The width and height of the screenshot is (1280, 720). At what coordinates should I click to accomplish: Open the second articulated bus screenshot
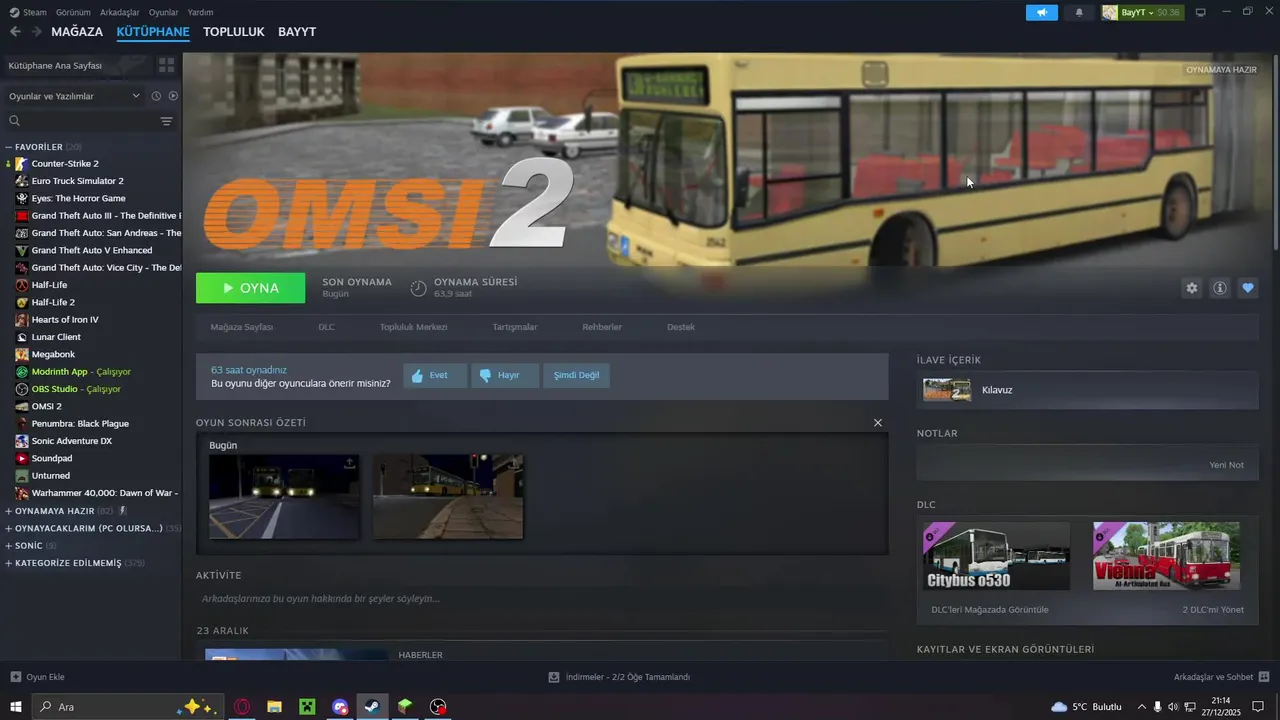coord(448,497)
